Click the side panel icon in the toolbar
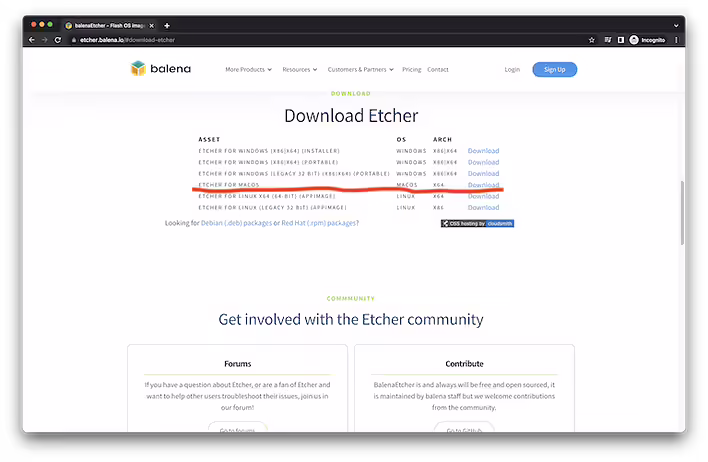This screenshot has height=462, width=708. point(621,40)
